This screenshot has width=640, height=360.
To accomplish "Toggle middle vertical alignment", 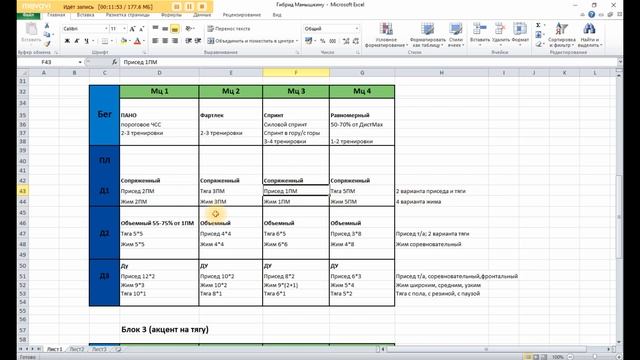I will 165,29.
